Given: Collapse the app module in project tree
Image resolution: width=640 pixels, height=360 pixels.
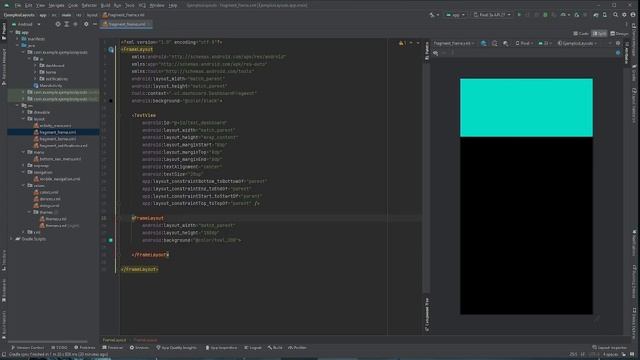Looking at the screenshot, I should coord(11,32).
